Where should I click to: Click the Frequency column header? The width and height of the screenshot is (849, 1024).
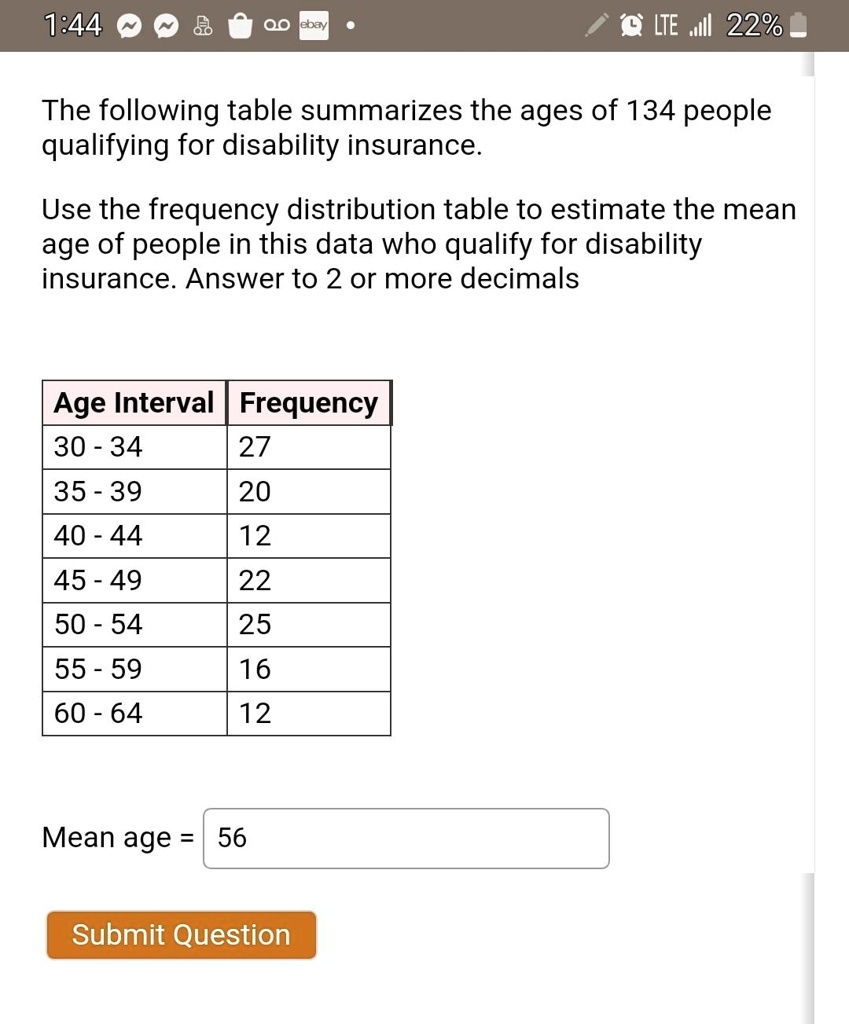pos(308,402)
